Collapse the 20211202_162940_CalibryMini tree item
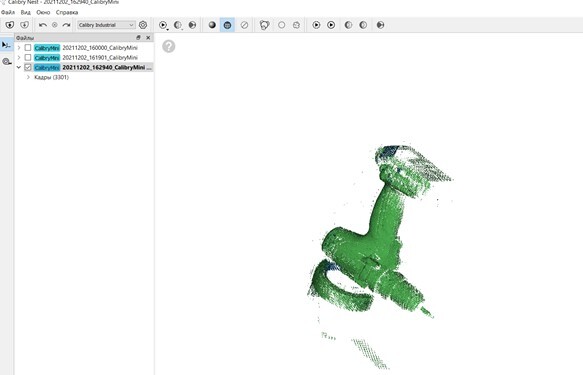This screenshot has height=375, width=583. pyautogui.click(x=19, y=67)
